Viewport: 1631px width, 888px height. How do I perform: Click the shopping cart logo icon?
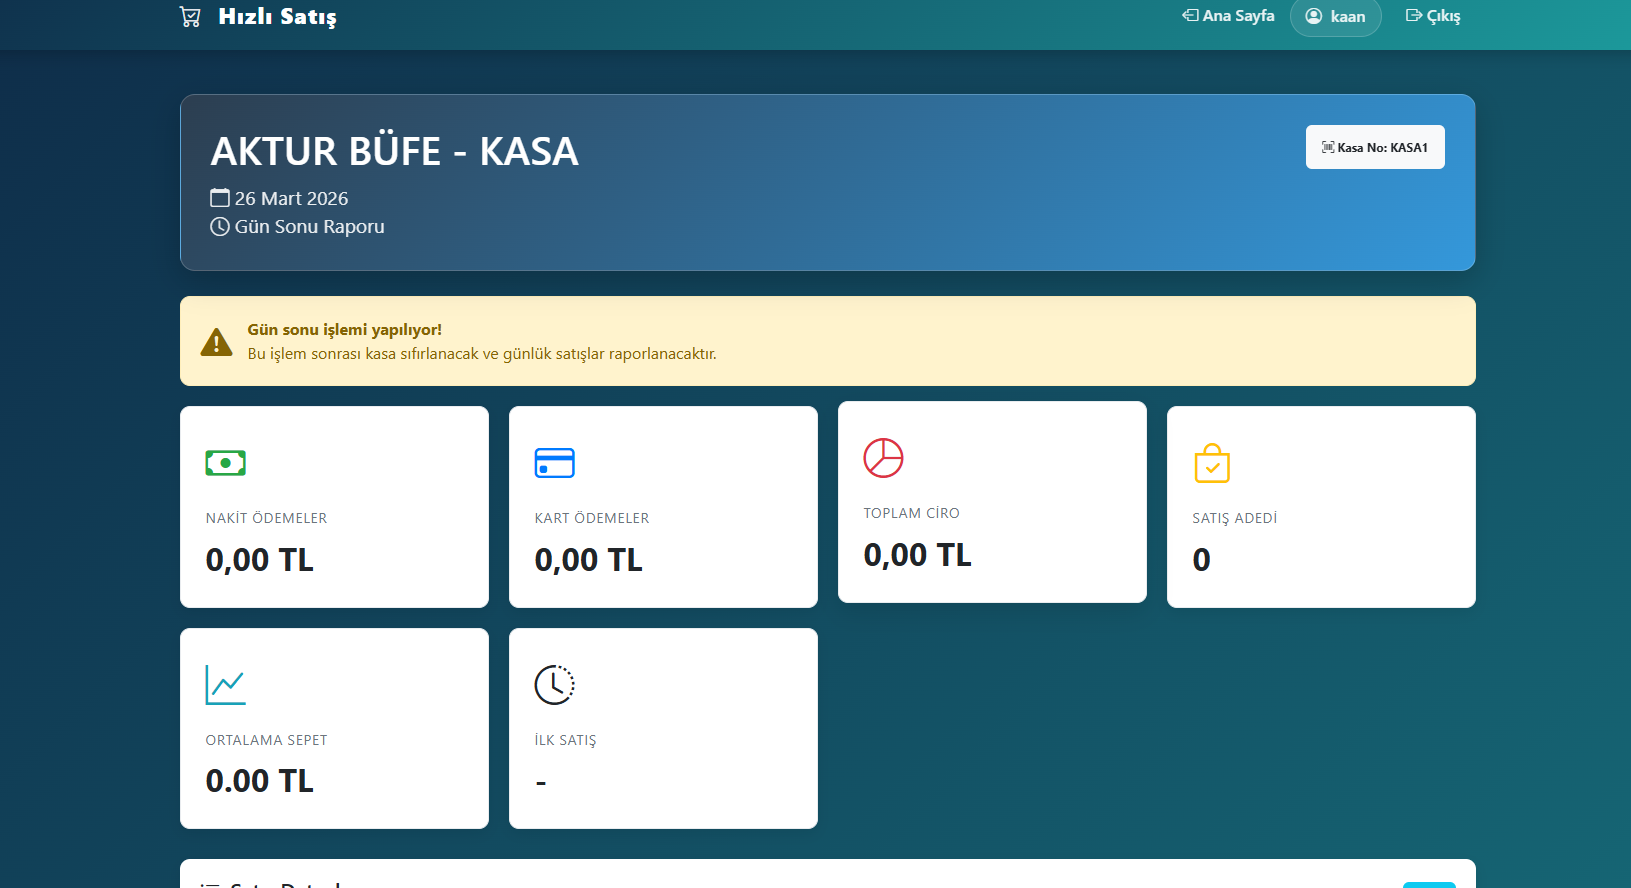[x=190, y=17]
